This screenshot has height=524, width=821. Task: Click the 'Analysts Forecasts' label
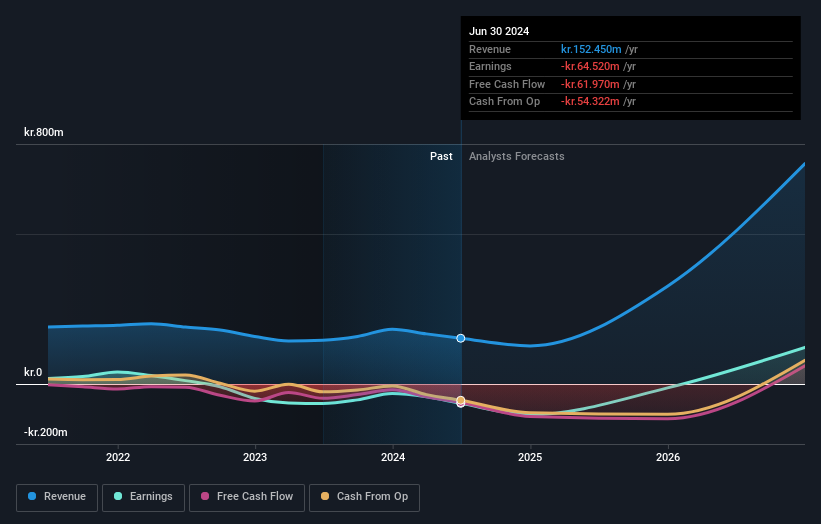517,156
